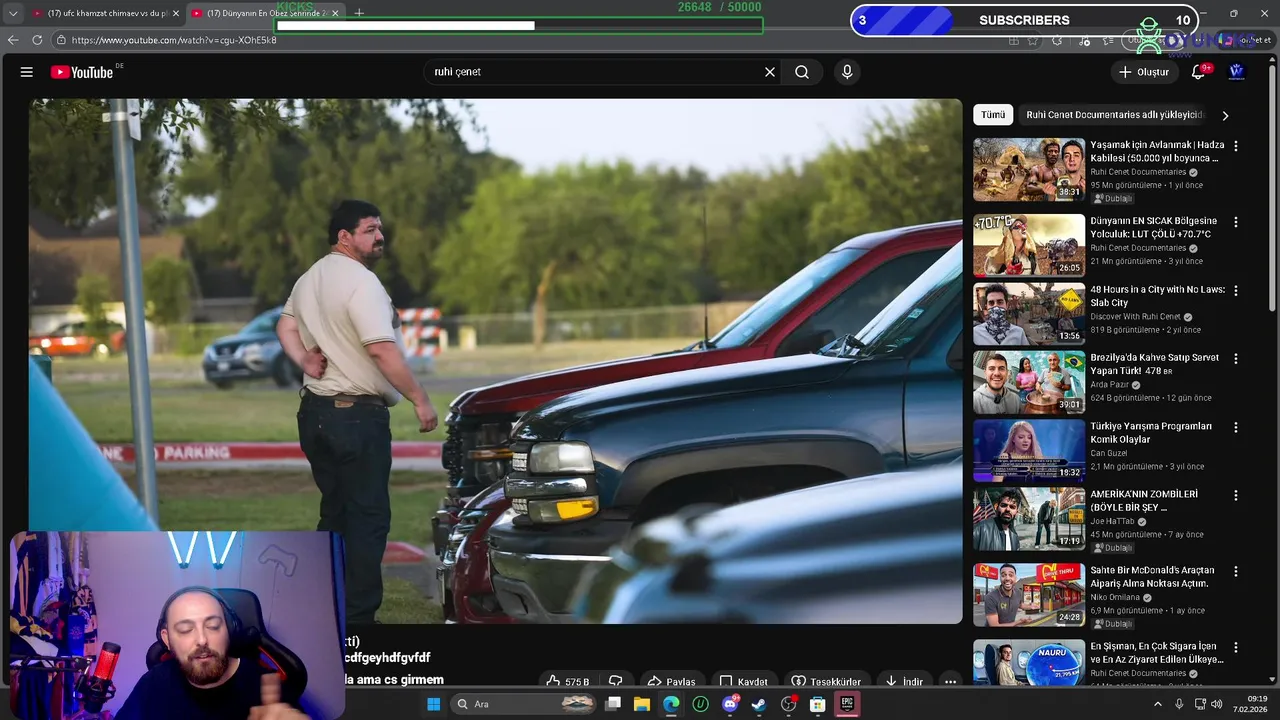1280x720 pixels.
Task: Open options for AMERİKA'NIN ZOMBİLERİ video
Action: tap(1236, 495)
